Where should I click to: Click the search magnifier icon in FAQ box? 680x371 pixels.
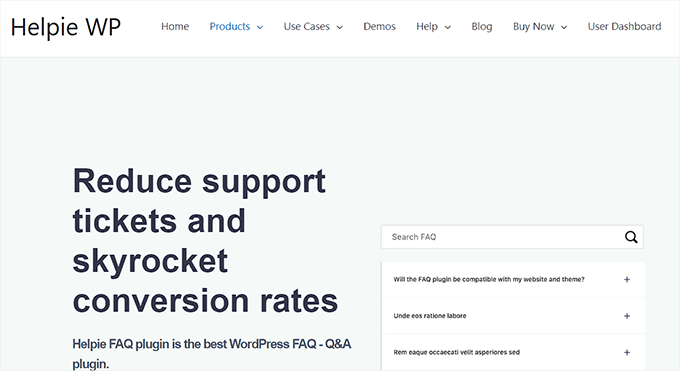pos(631,237)
